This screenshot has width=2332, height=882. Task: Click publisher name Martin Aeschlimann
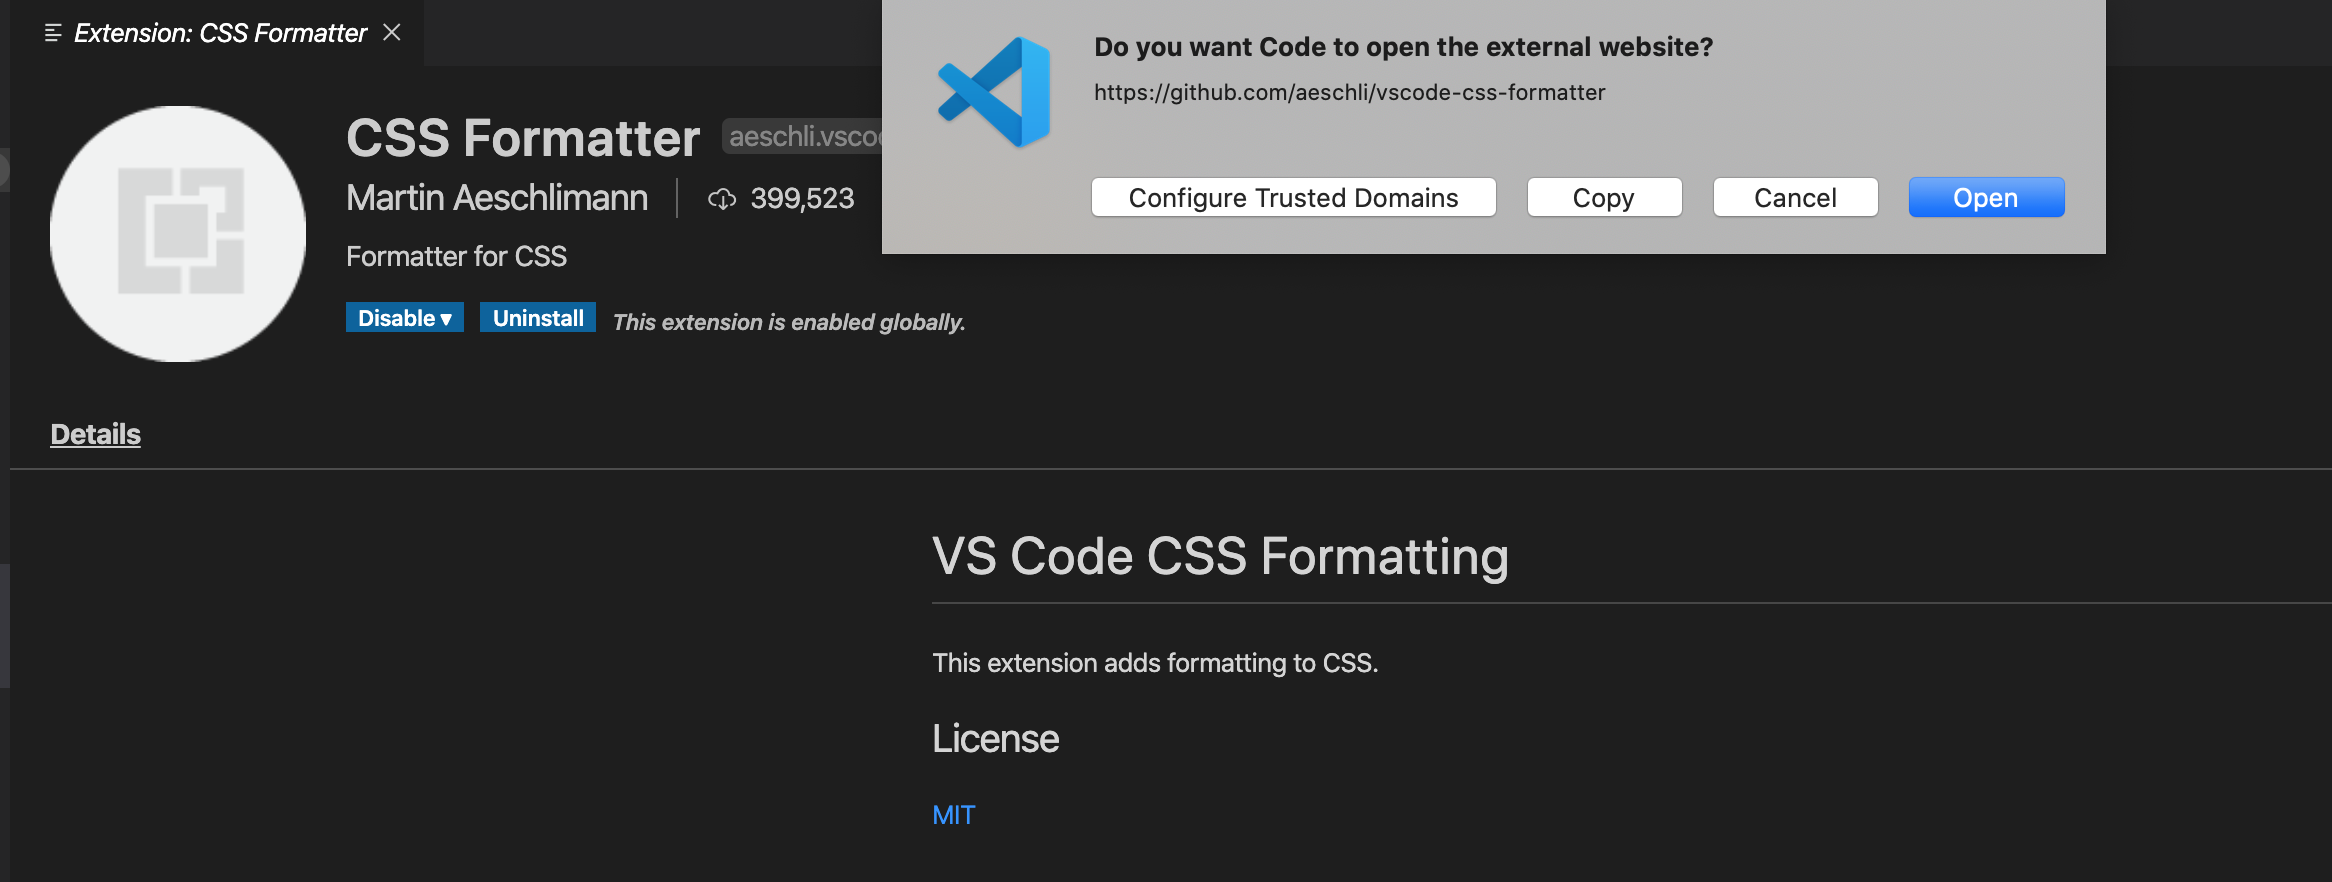tap(497, 198)
